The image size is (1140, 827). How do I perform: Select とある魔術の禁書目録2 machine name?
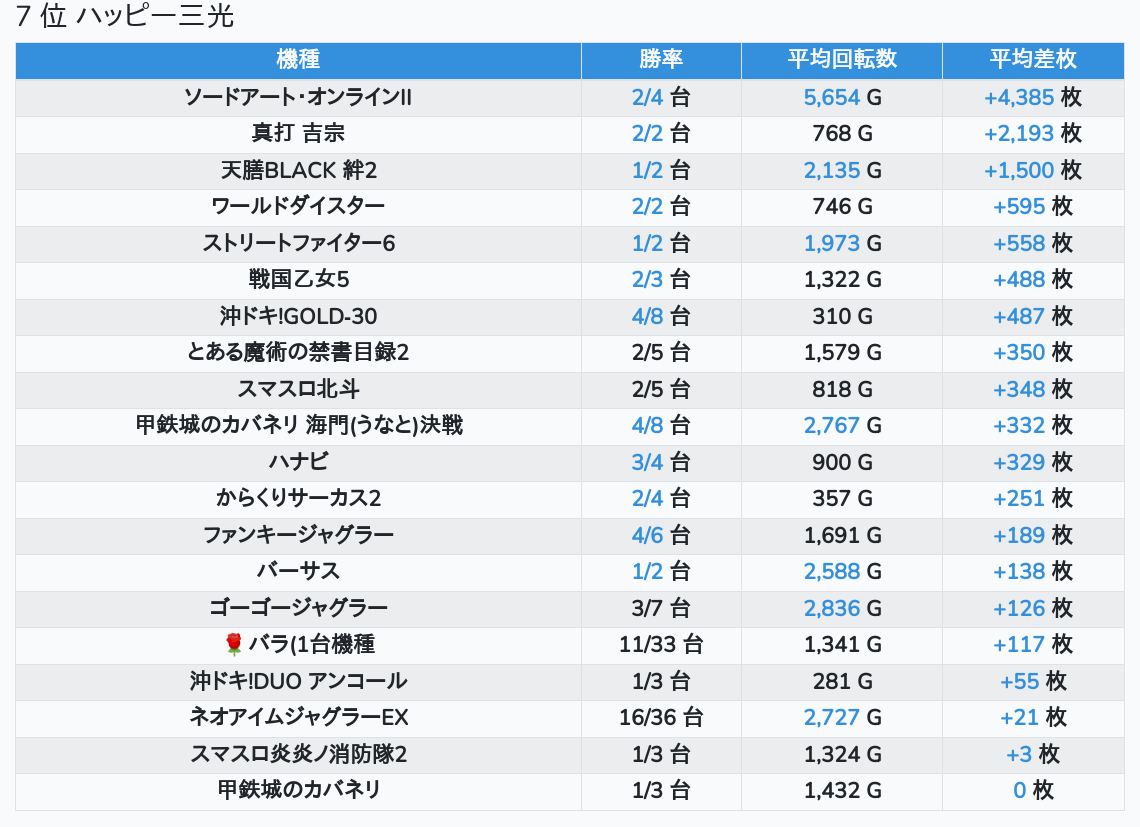point(298,353)
